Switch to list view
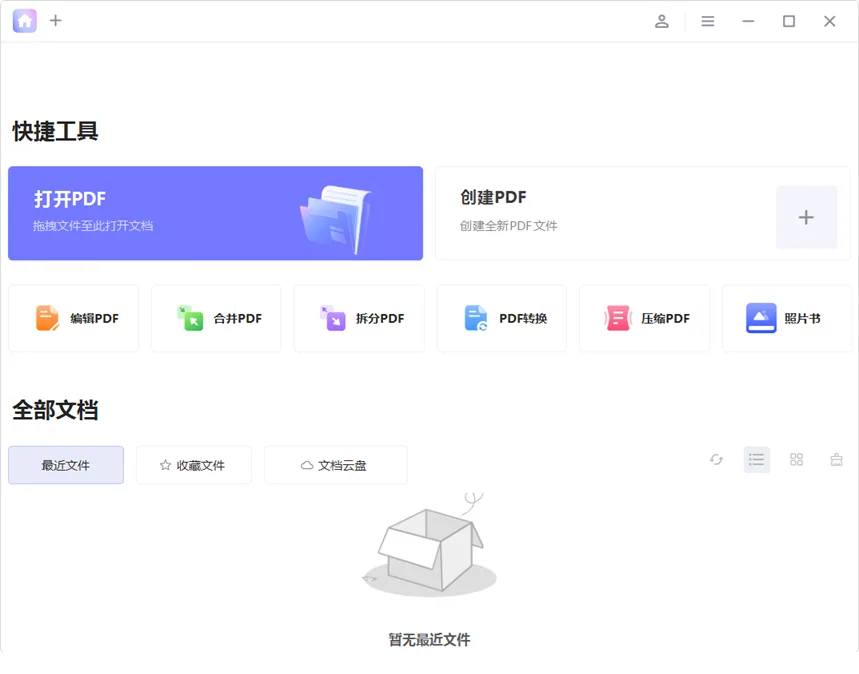This screenshot has height=674, width=859. (757, 460)
